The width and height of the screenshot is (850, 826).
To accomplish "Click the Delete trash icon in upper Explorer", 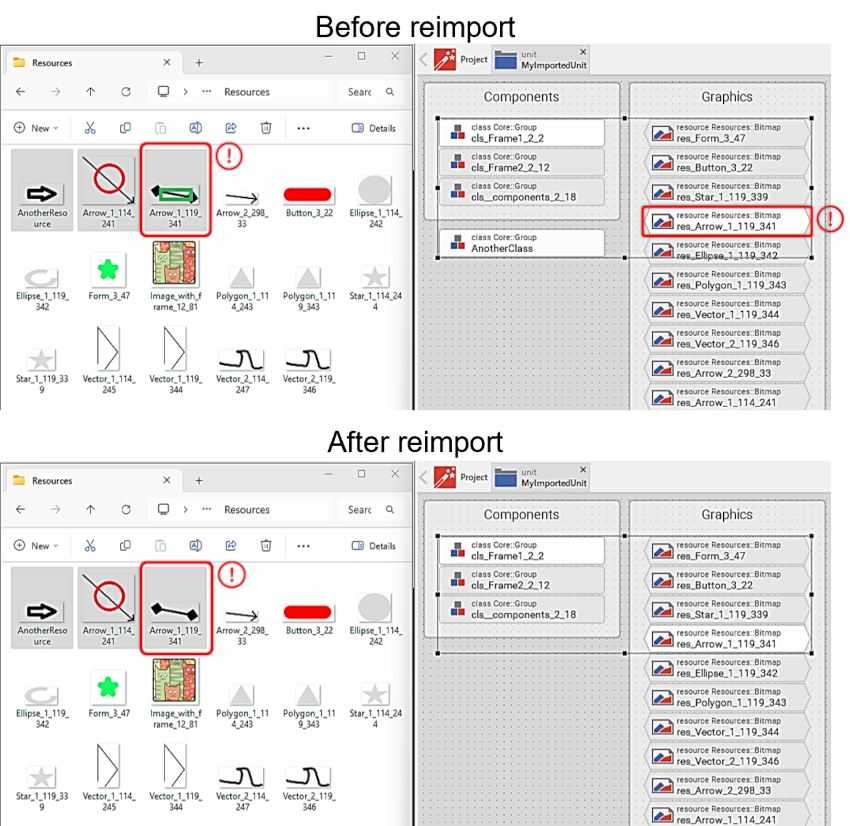I will pos(266,128).
